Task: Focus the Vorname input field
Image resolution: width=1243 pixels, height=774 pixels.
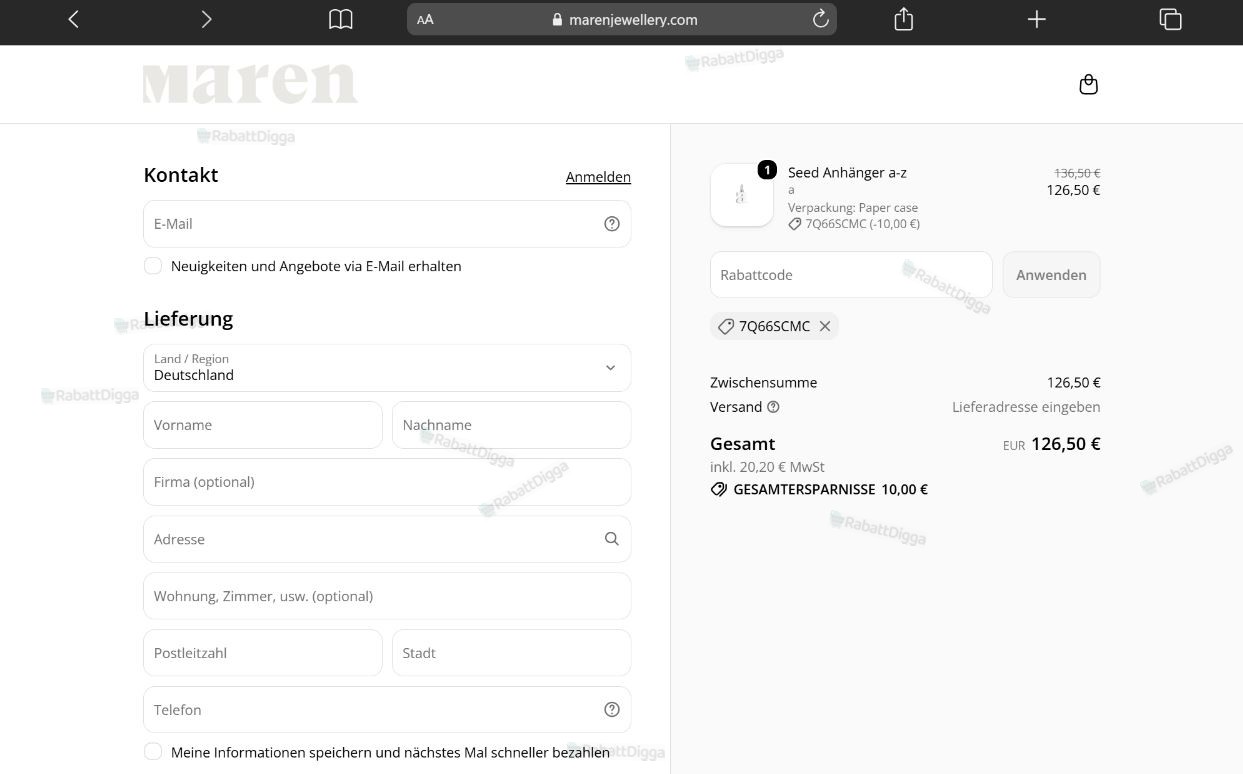Action: (x=263, y=425)
